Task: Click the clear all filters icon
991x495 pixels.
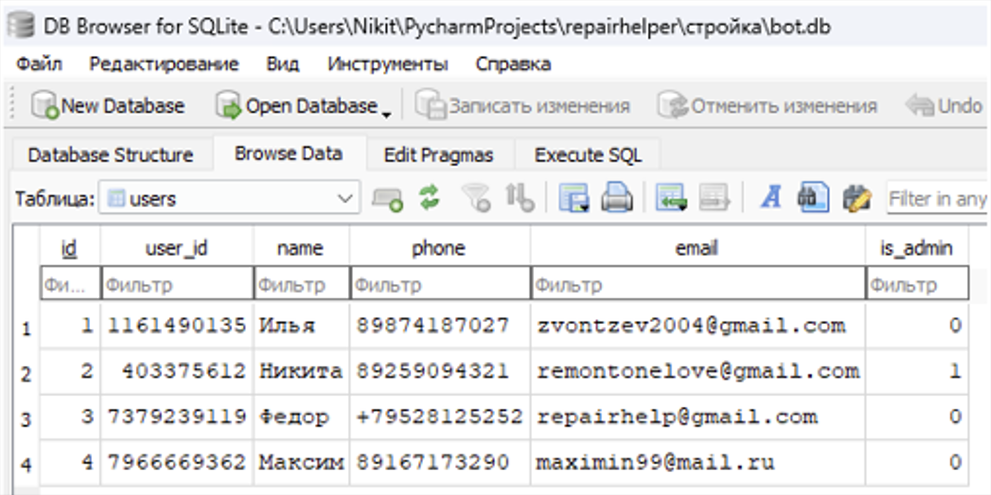Action: click(x=482, y=199)
